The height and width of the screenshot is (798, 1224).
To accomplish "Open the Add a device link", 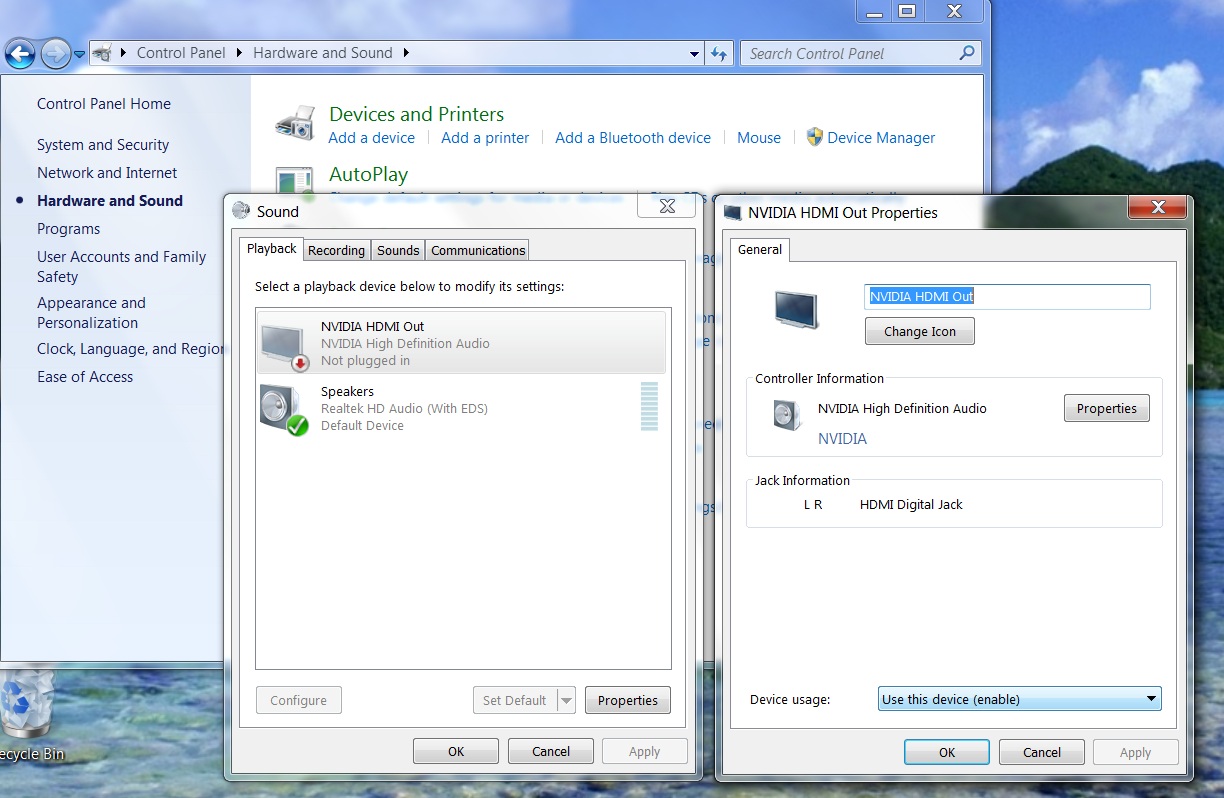I will pyautogui.click(x=372, y=138).
